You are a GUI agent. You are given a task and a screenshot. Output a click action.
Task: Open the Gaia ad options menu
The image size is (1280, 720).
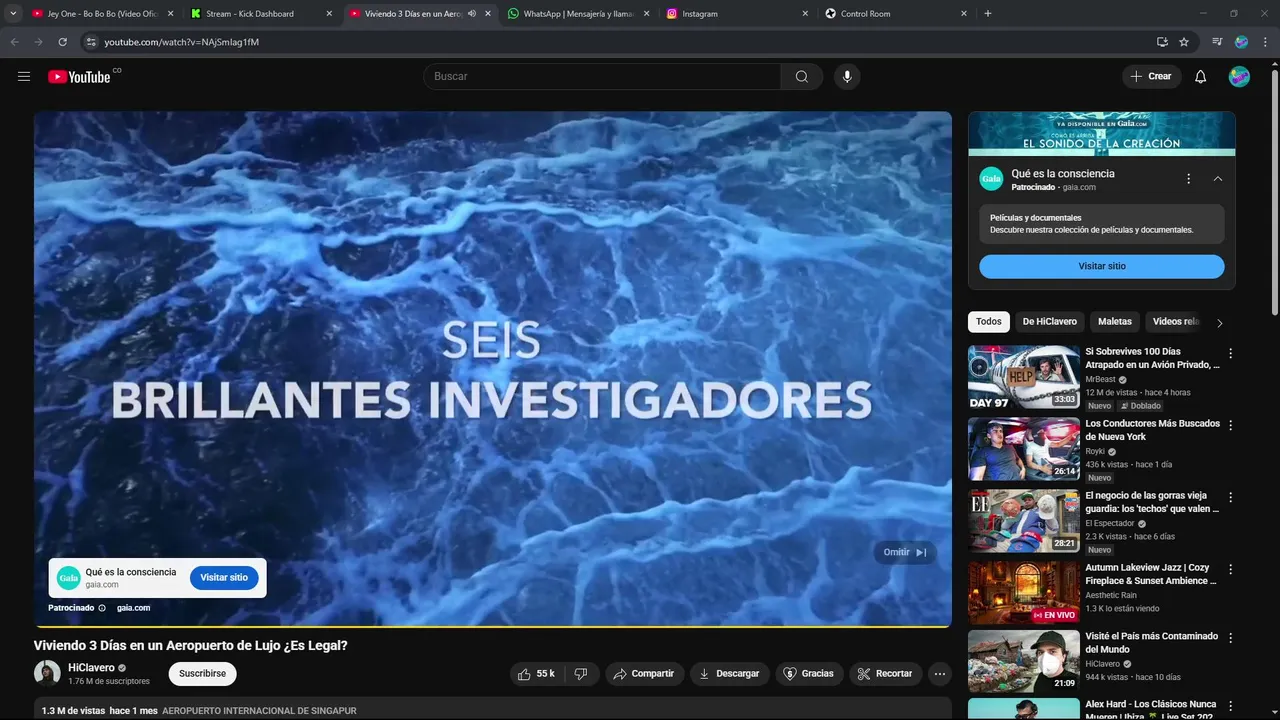click(1188, 179)
